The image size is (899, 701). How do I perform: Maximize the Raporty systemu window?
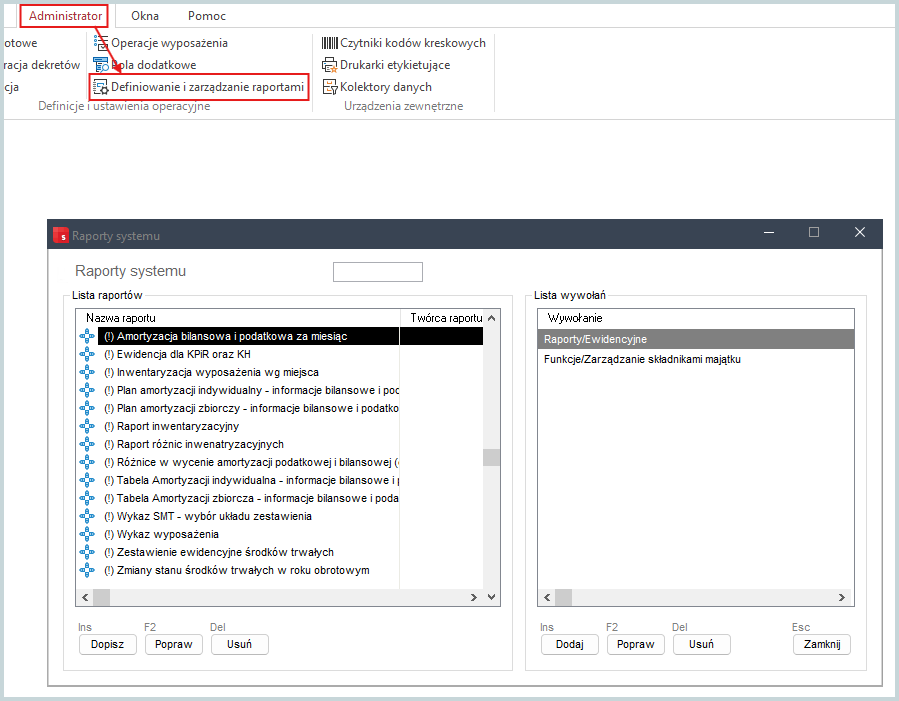(814, 232)
